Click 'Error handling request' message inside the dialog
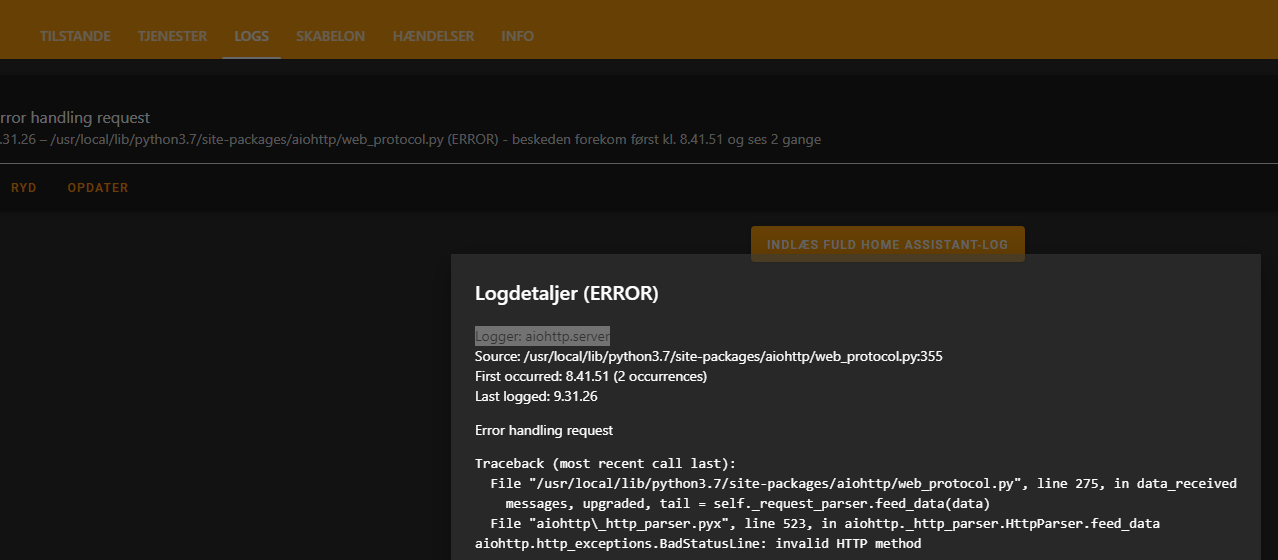Image resolution: width=1278 pixels, height=560 pixels. coord(544,430)
